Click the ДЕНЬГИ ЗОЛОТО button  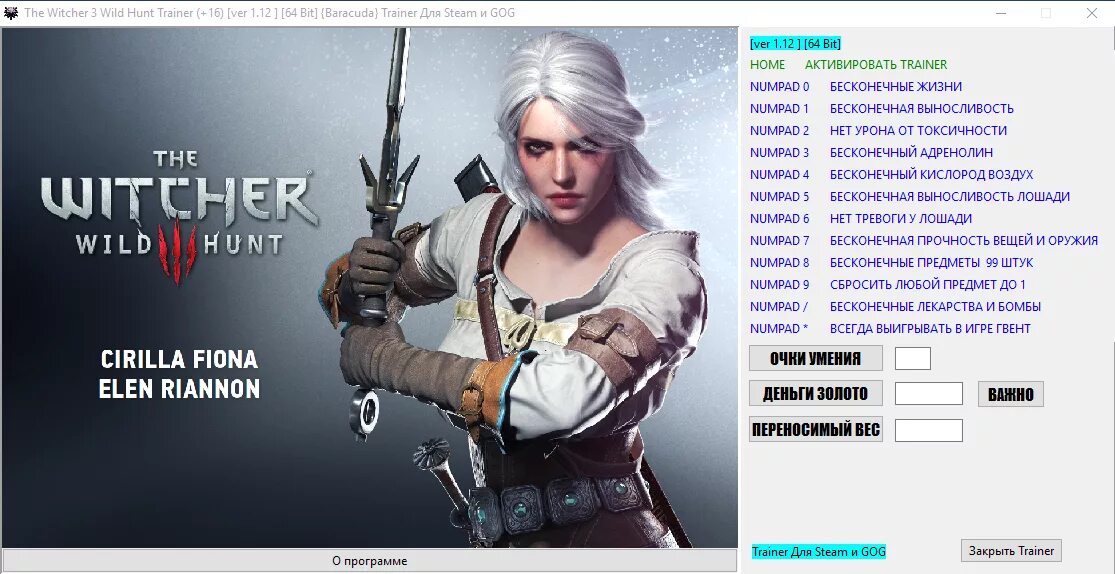tap(816, 393)
